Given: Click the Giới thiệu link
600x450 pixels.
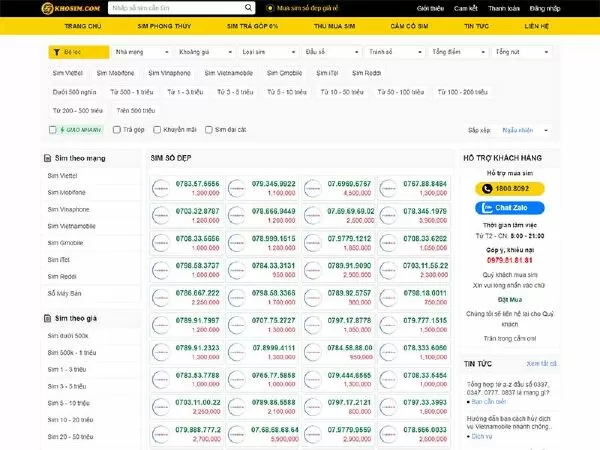Looking at the screenshot, I should pyautogui.click(x=430, y=8).
